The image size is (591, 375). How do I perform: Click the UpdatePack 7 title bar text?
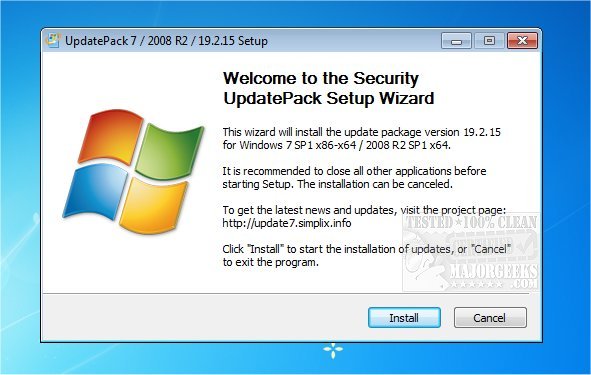[x=166, y=41]
